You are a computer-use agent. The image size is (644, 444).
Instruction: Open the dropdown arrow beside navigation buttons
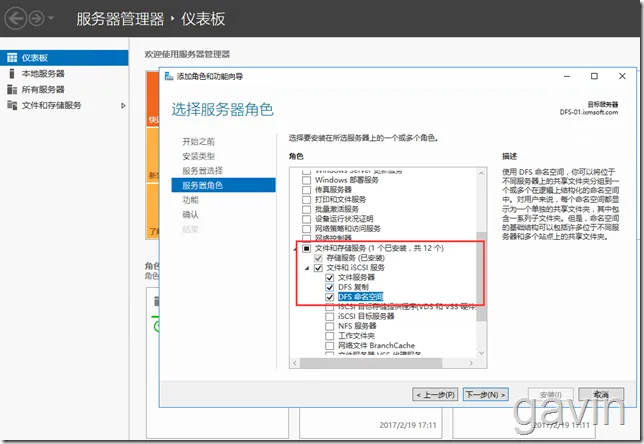[x=51, y=18]
